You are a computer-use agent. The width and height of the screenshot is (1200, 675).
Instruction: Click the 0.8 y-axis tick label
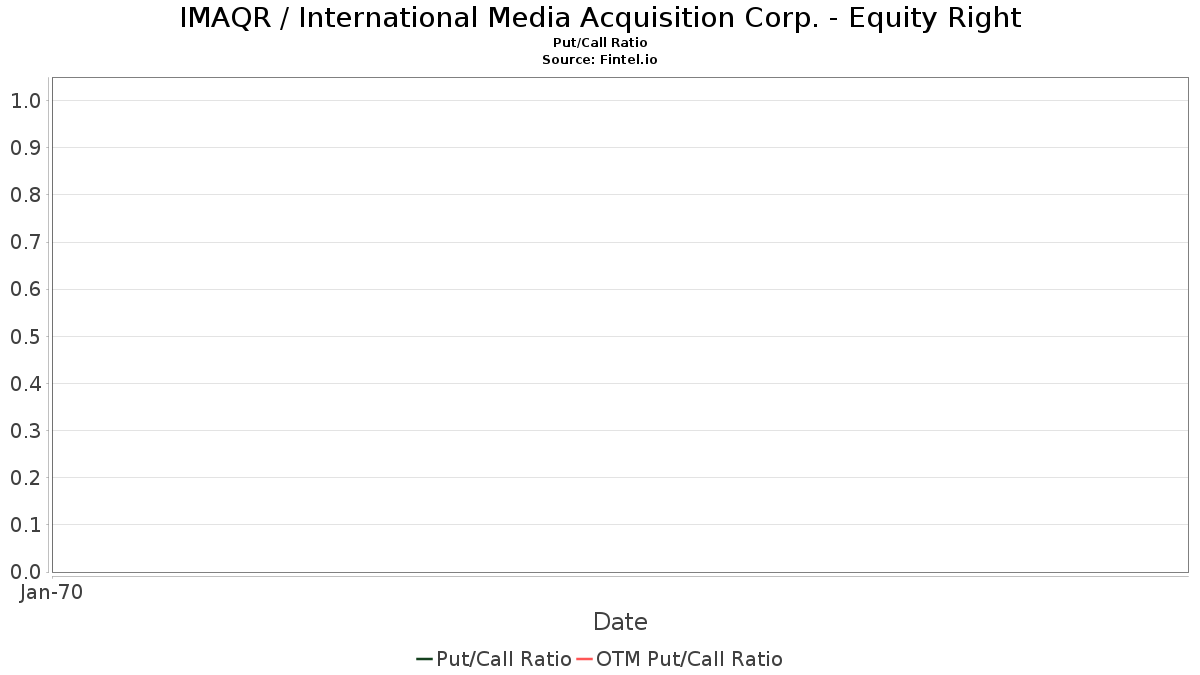tap(26, 195)
